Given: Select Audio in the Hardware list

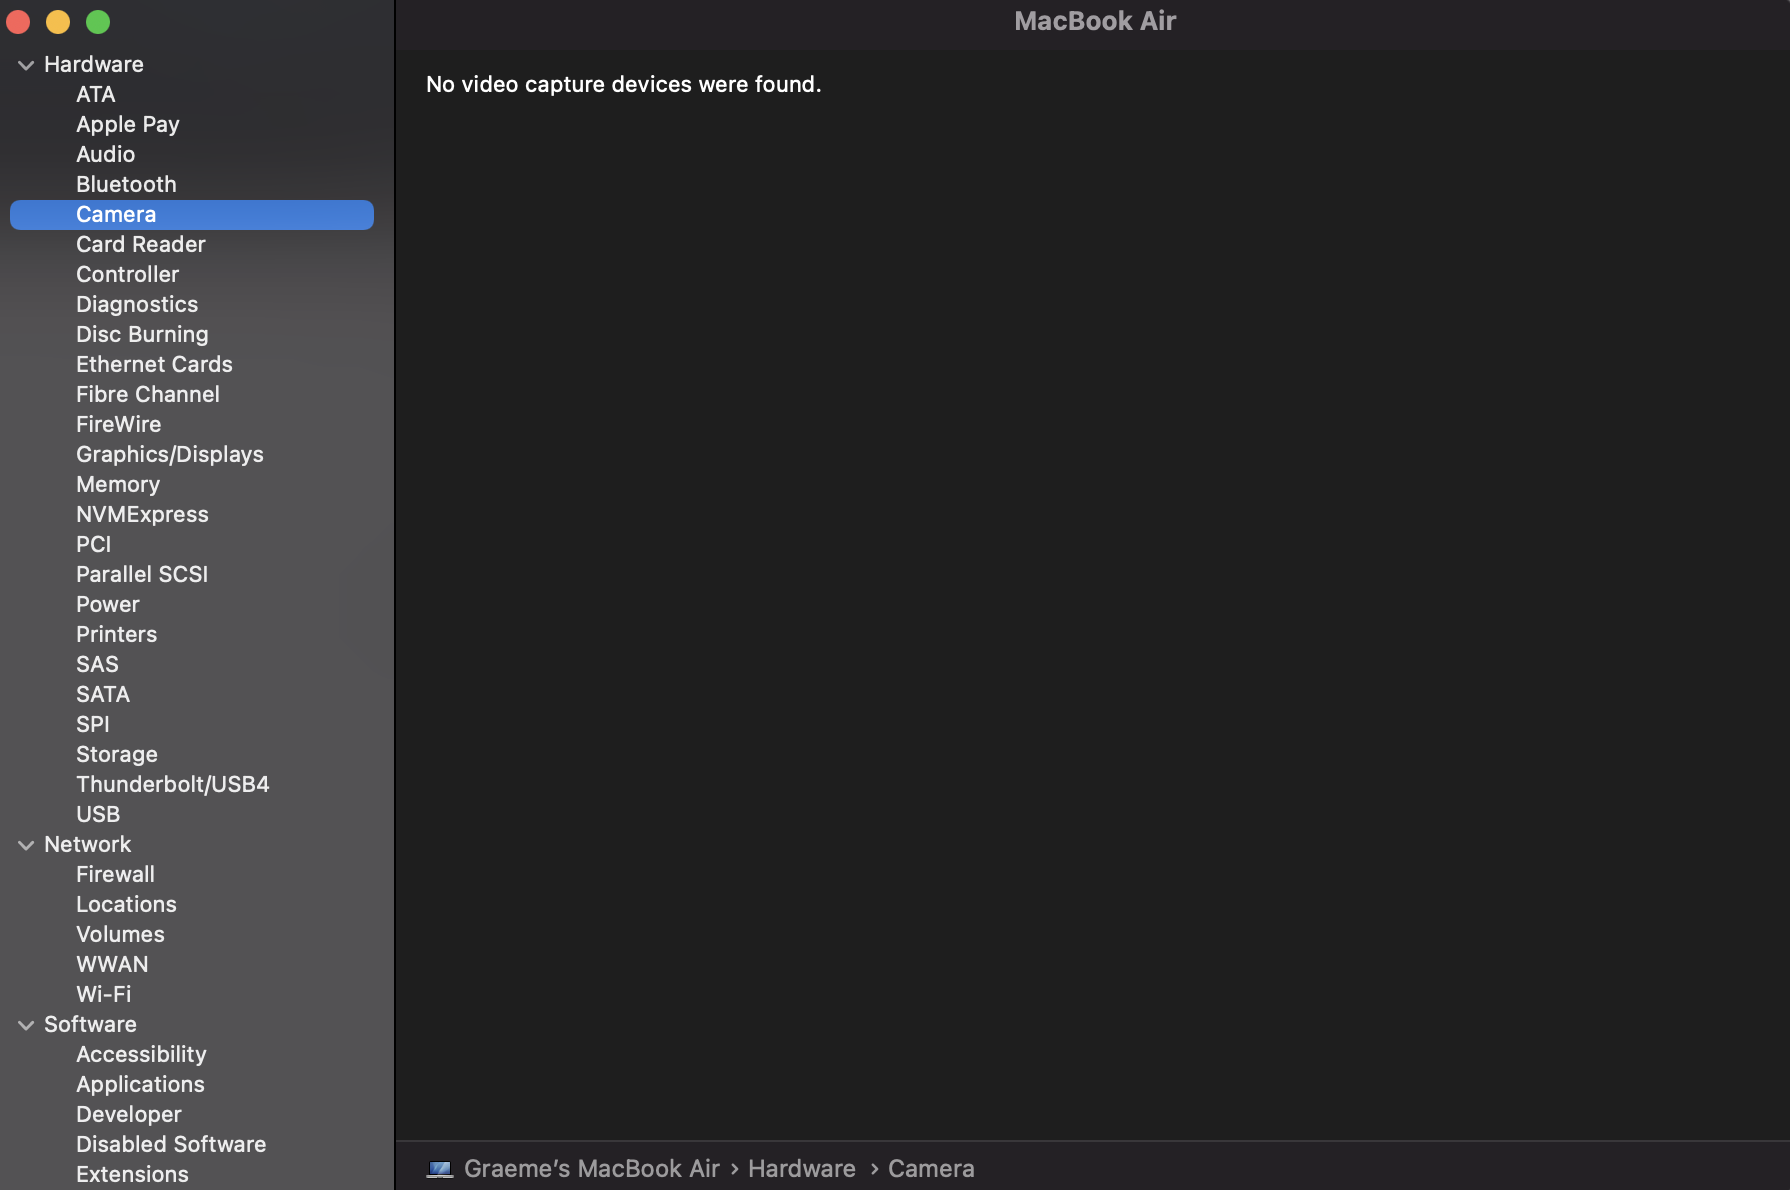Looking at the screenshot, I should [x=106, y=154].
